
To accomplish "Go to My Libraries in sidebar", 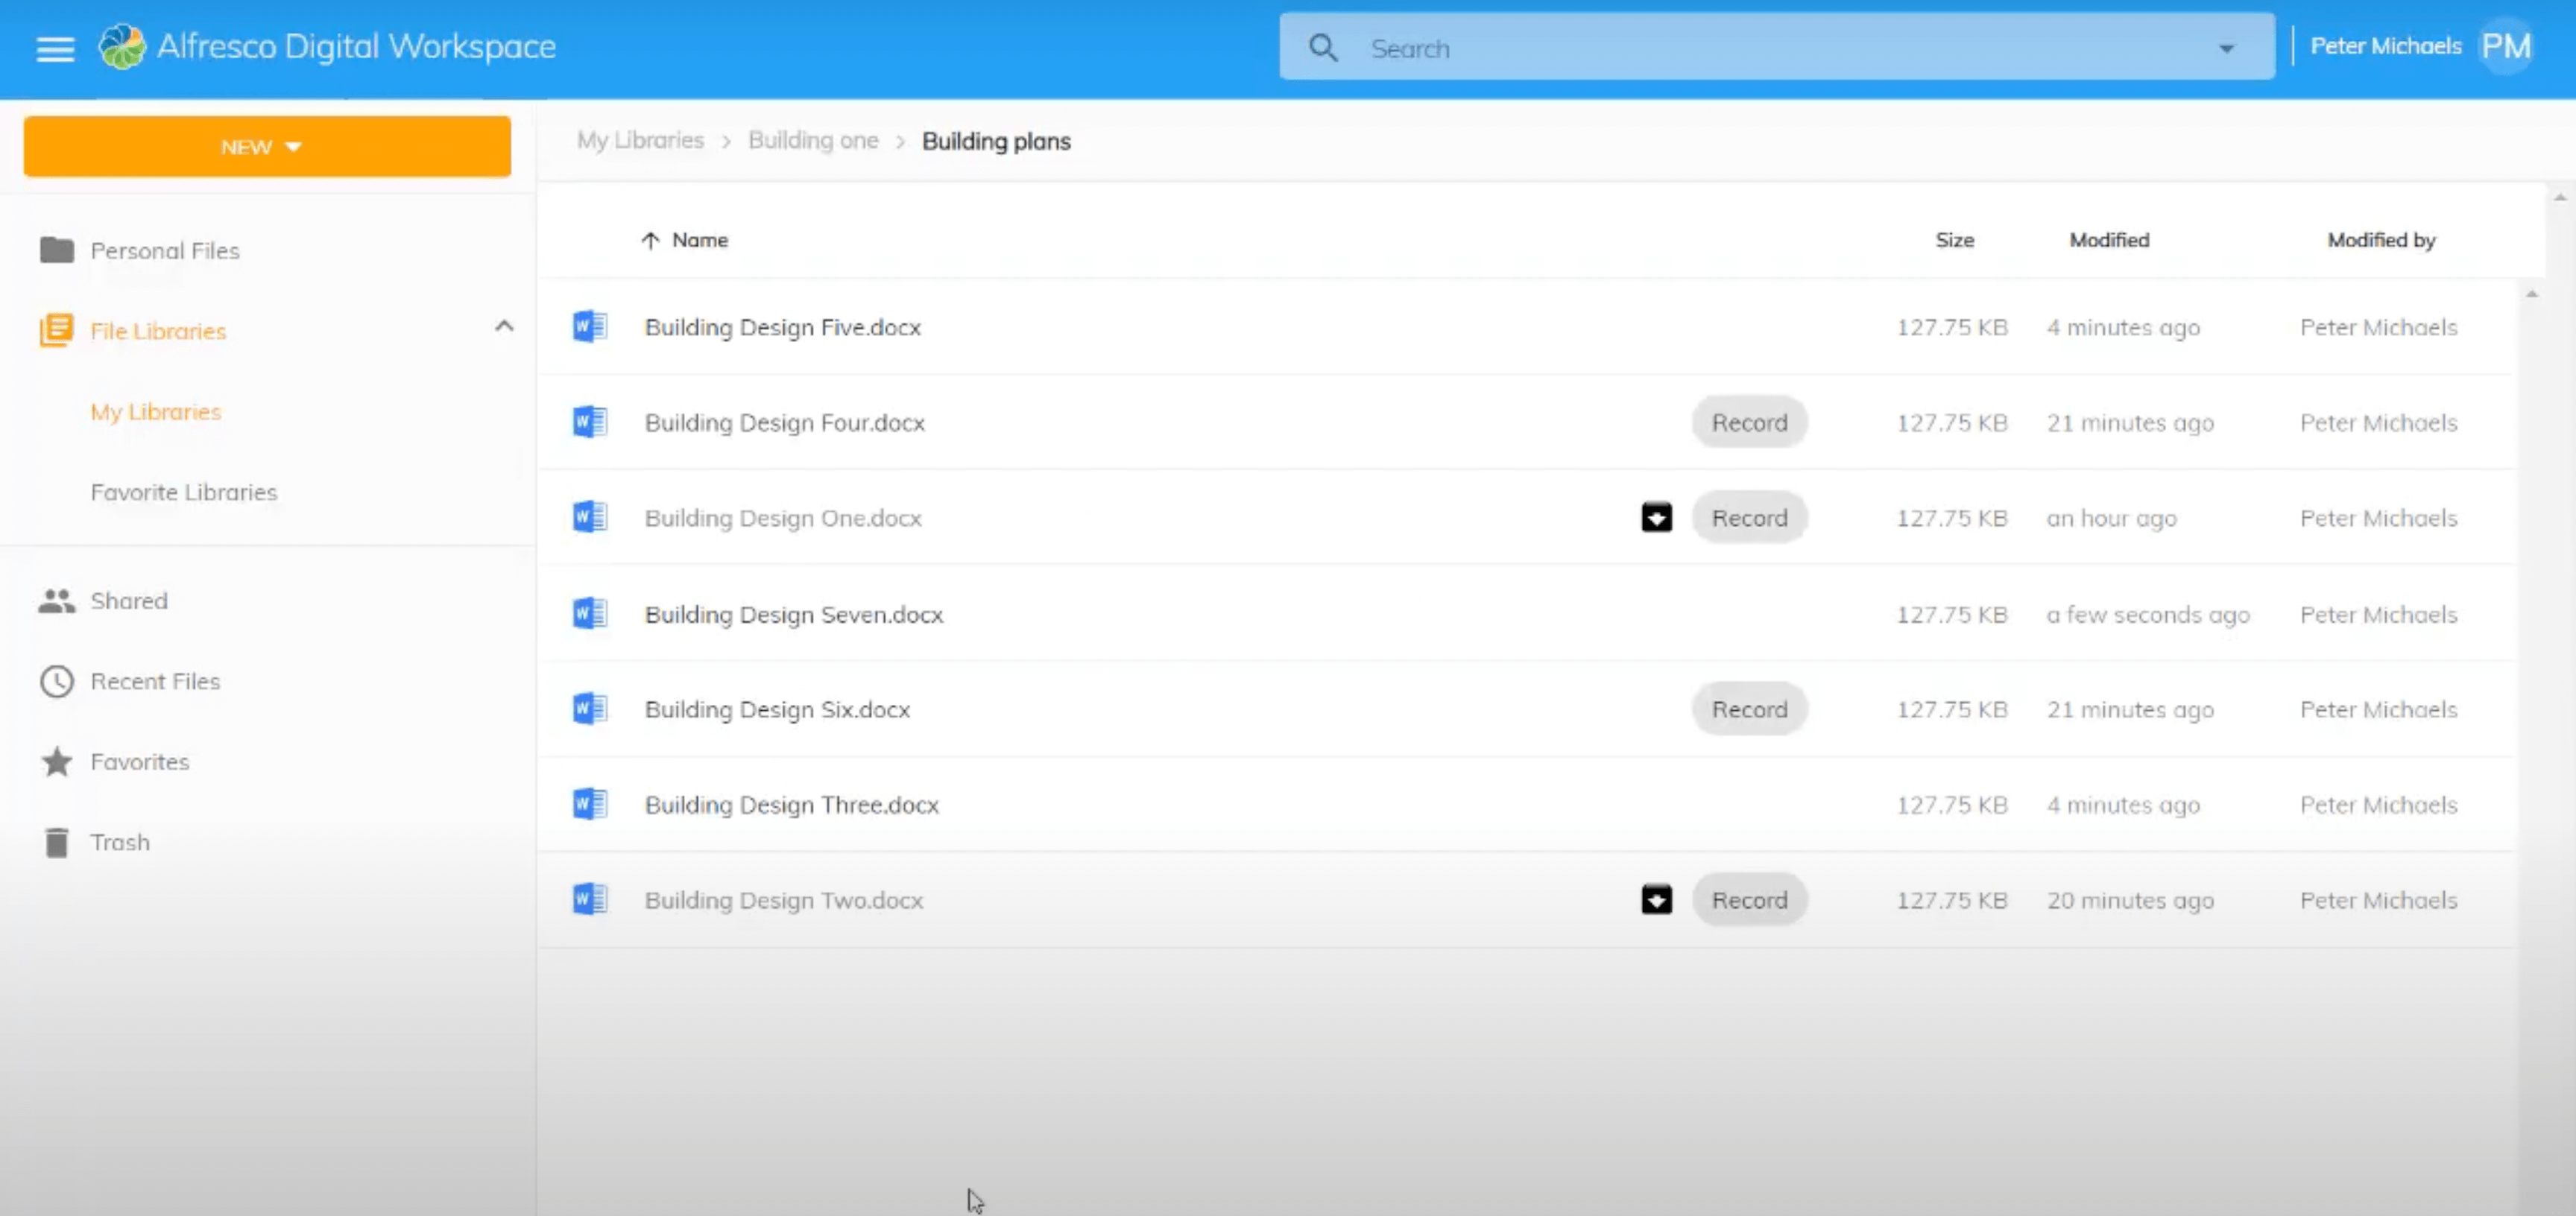I will [156, 412].
